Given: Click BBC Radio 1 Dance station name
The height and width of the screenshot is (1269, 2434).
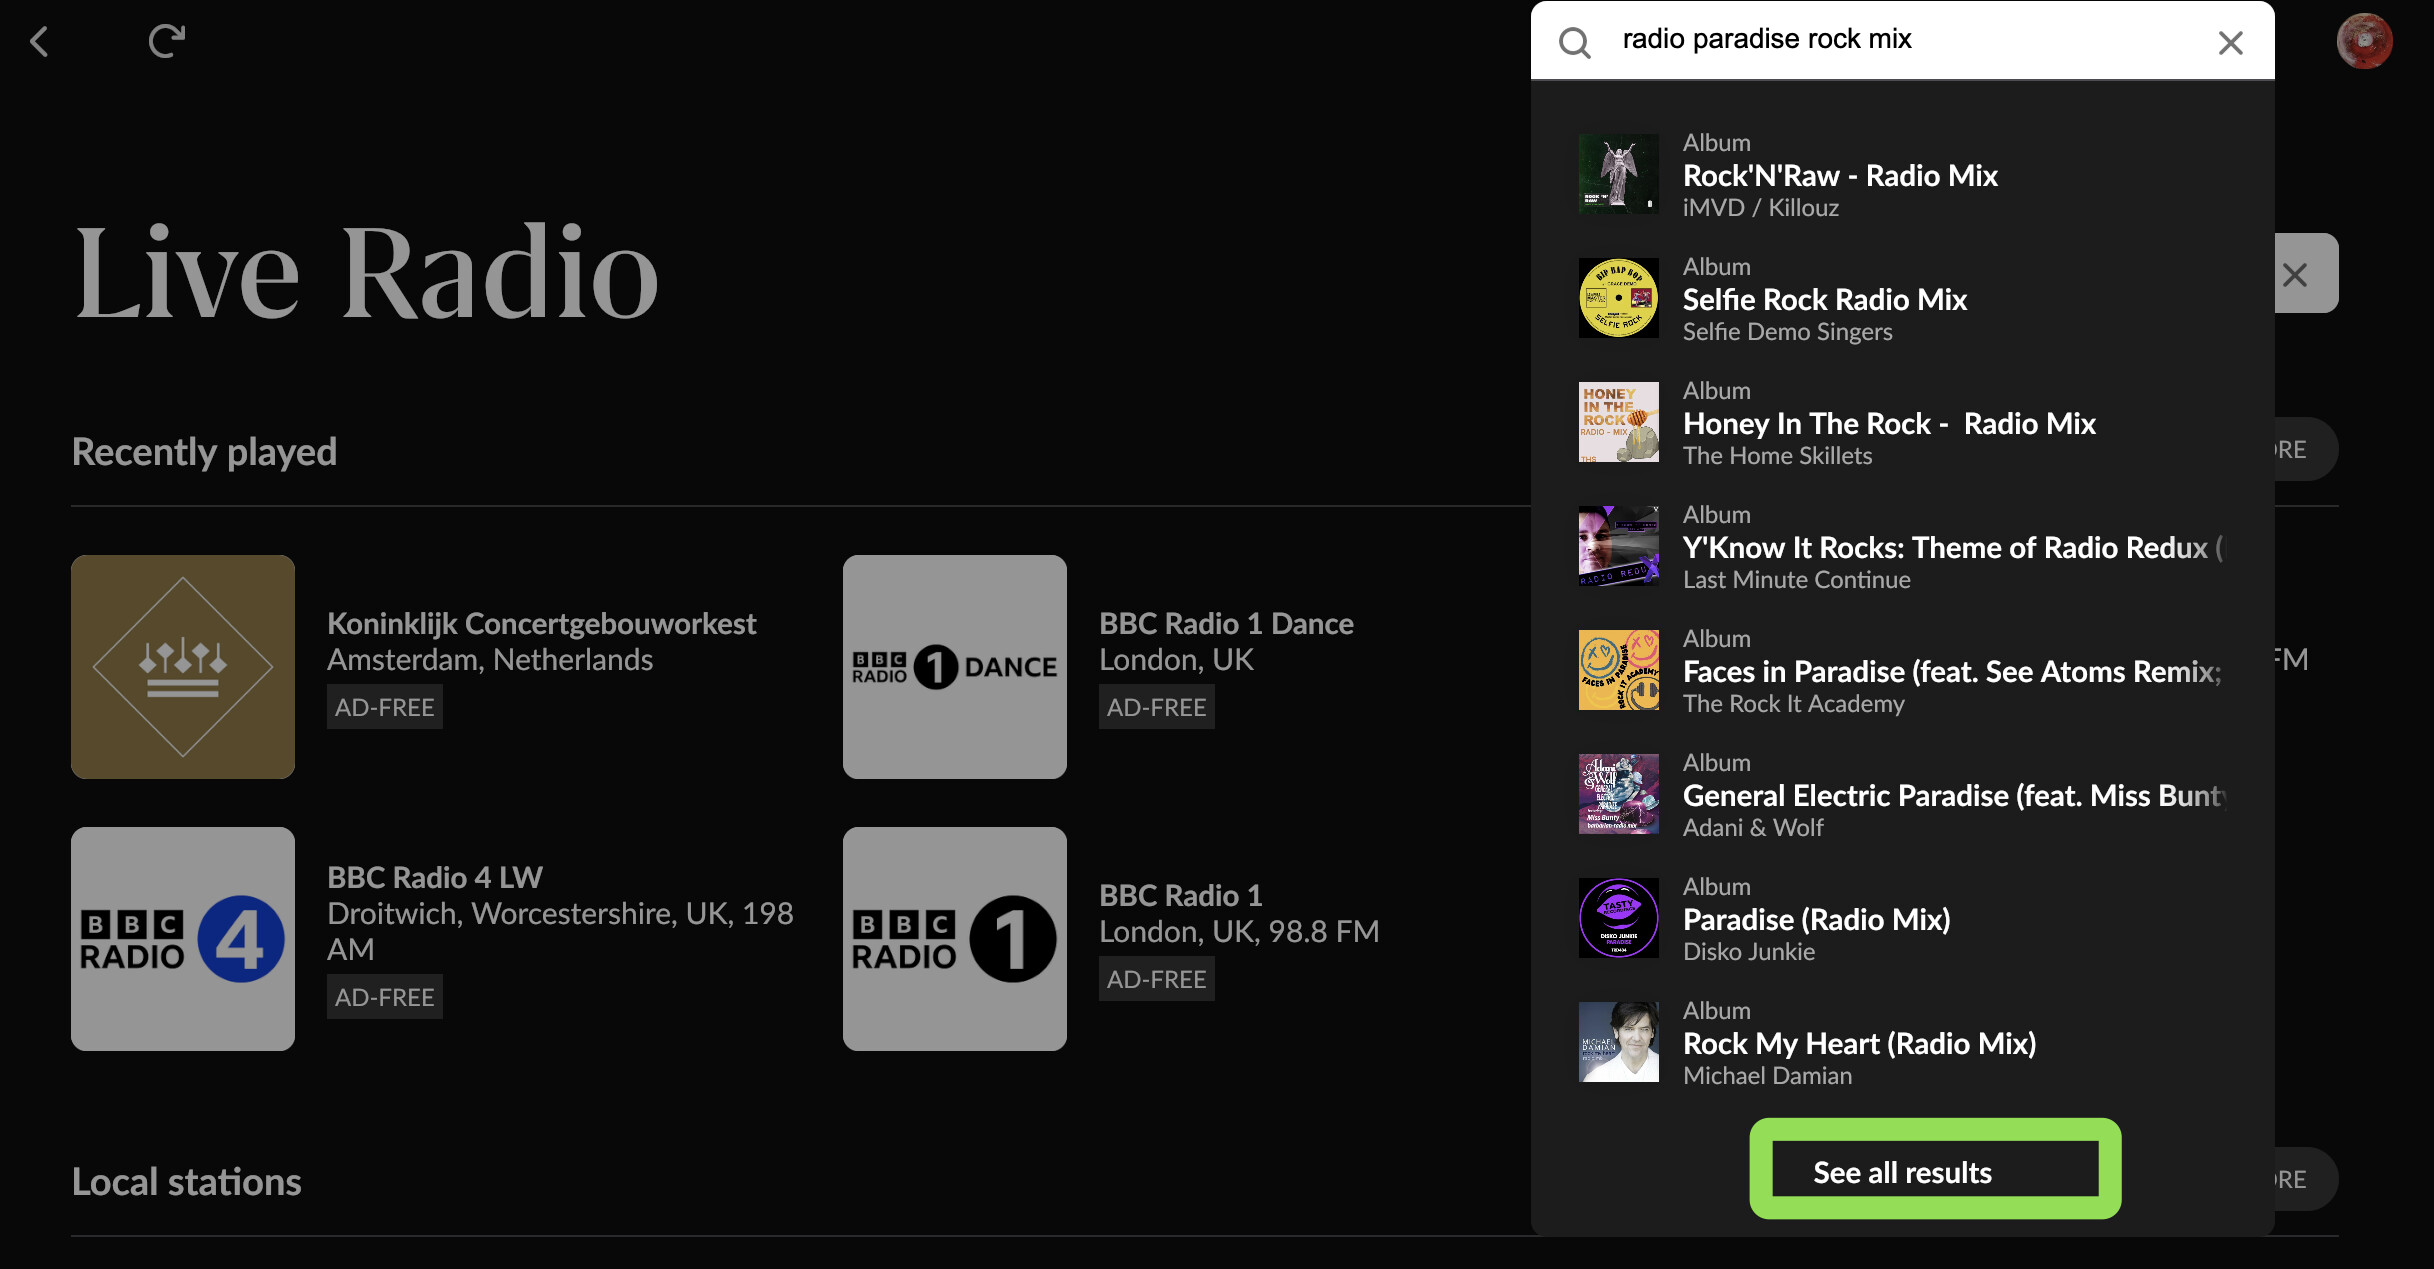Looking at the screenshot, I should coord(1226,624).
